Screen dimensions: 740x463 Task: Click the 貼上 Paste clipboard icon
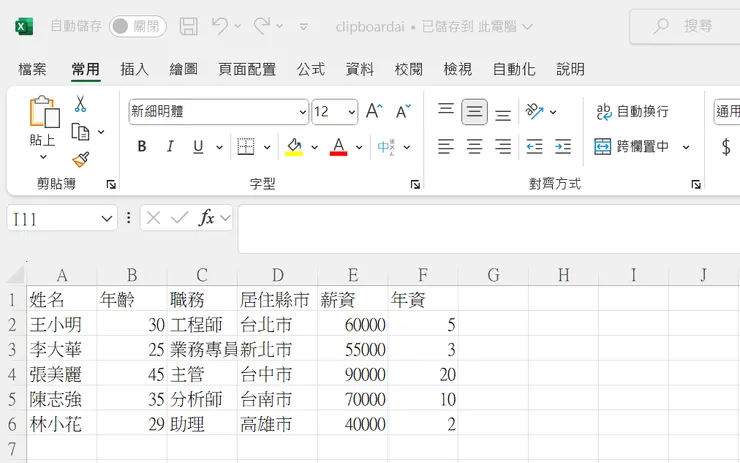pos(44,112)
